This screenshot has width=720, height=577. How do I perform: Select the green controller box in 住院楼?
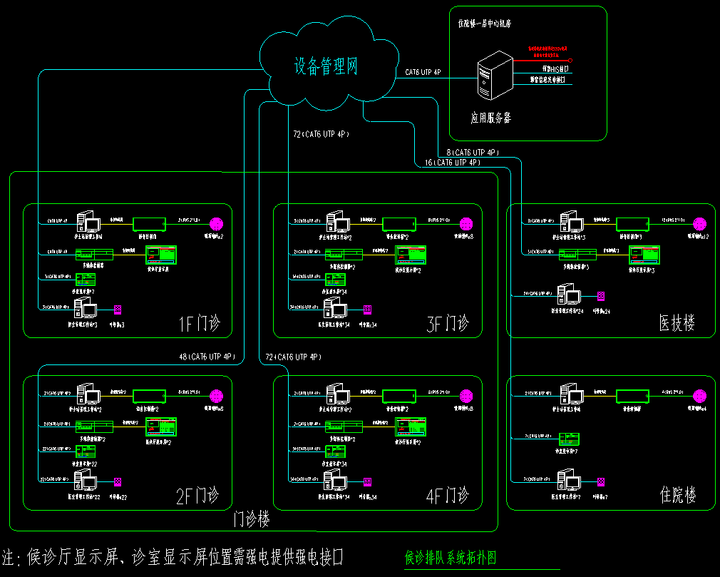tap(632, 396)
